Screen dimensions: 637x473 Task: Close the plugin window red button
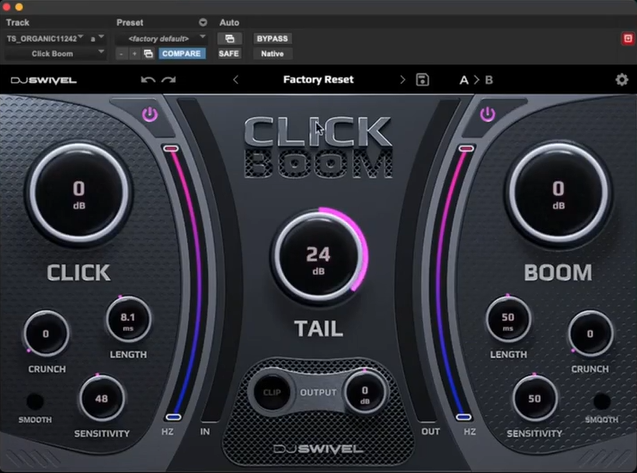(x=6, y=7)
